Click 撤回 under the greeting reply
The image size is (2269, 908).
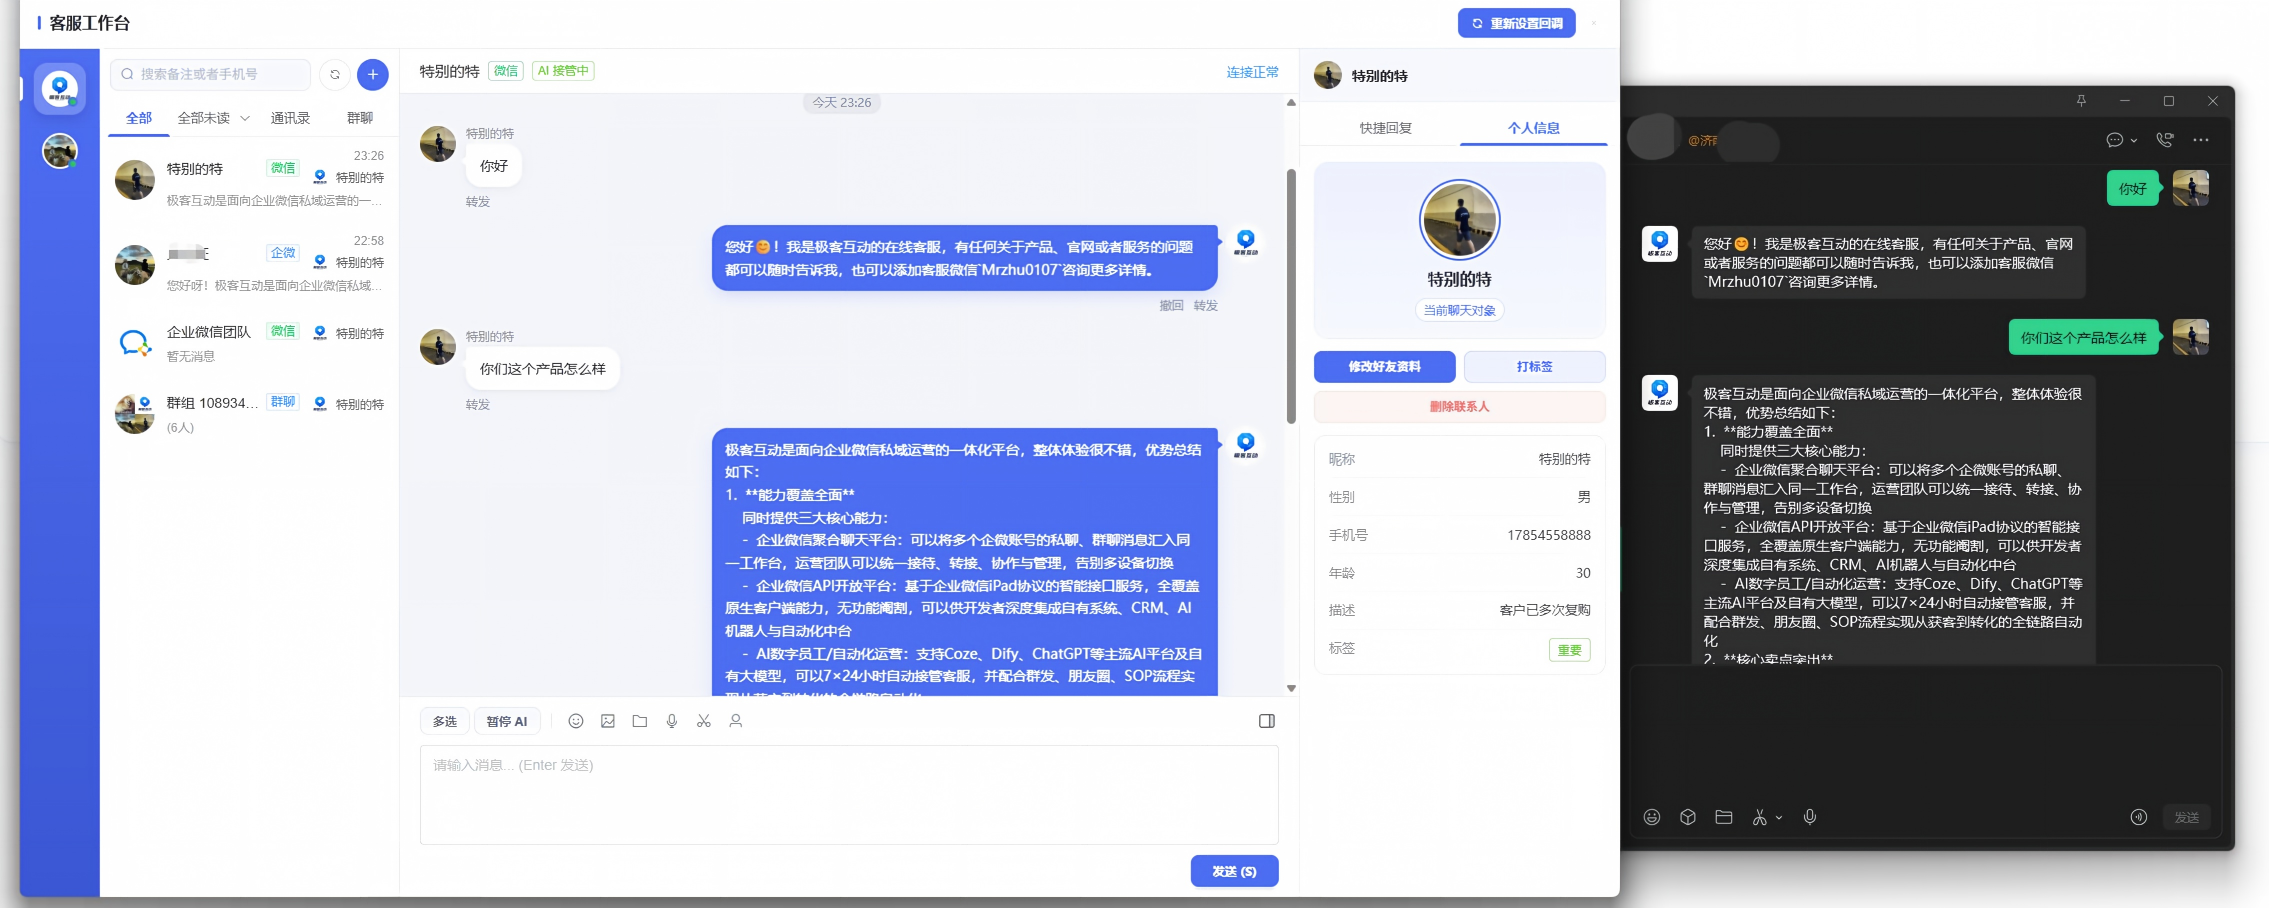[1172, 306]
